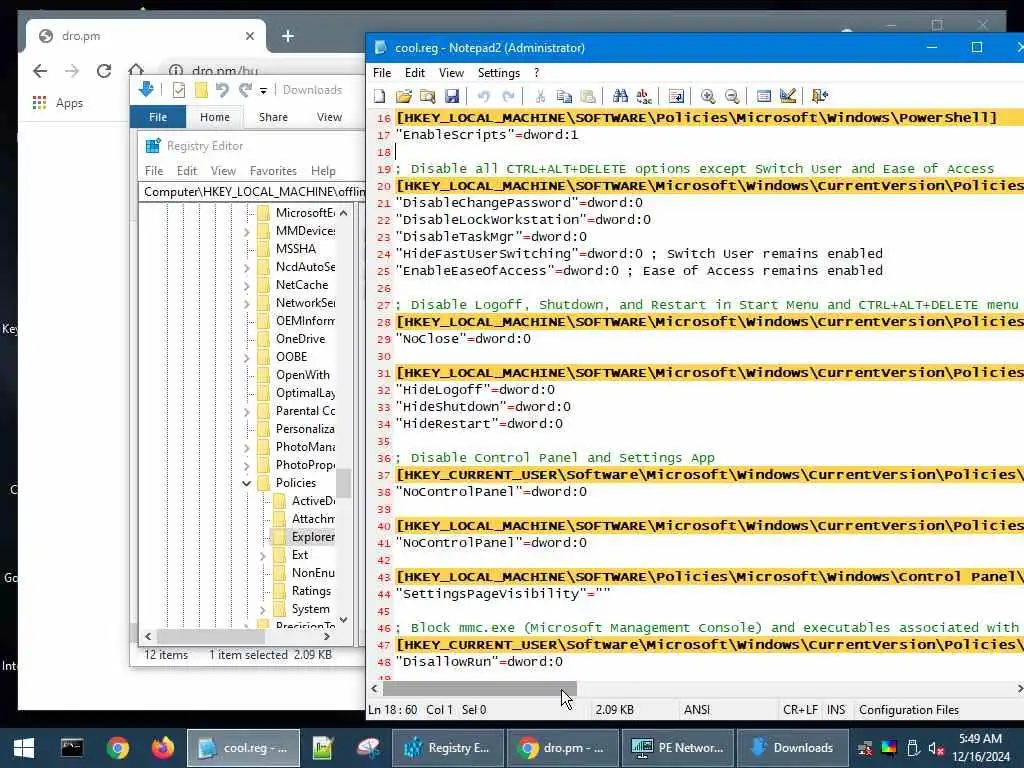This screenshot has height=768, width=1024.
Task: Expand the NetCache key in registry tree
Action: click(x=246, y=285)
